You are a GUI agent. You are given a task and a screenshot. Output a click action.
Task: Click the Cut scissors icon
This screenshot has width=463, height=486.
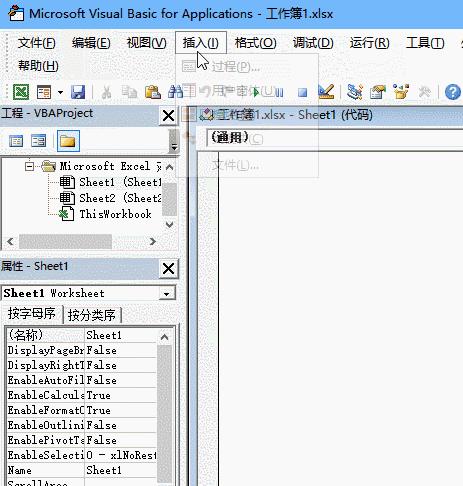pyautogui.click(x=107, y=92)
